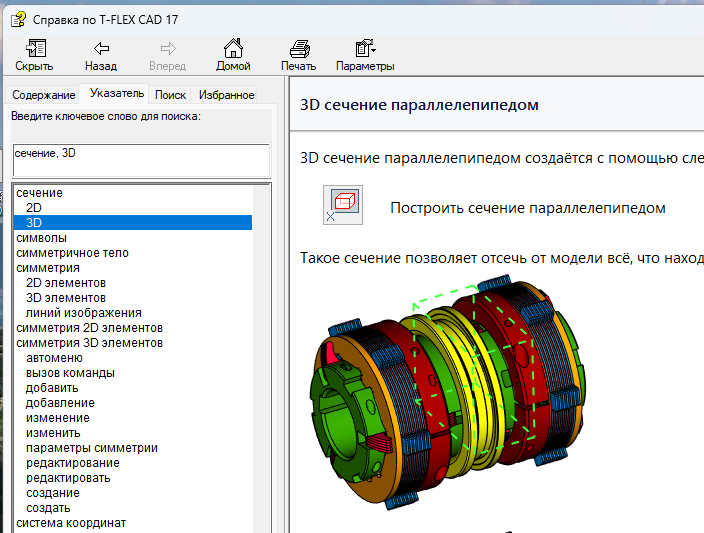Click the coupling 3D model illustration
Image resolution: width=704 pixels, height=533 pixels.
(450, 390)
